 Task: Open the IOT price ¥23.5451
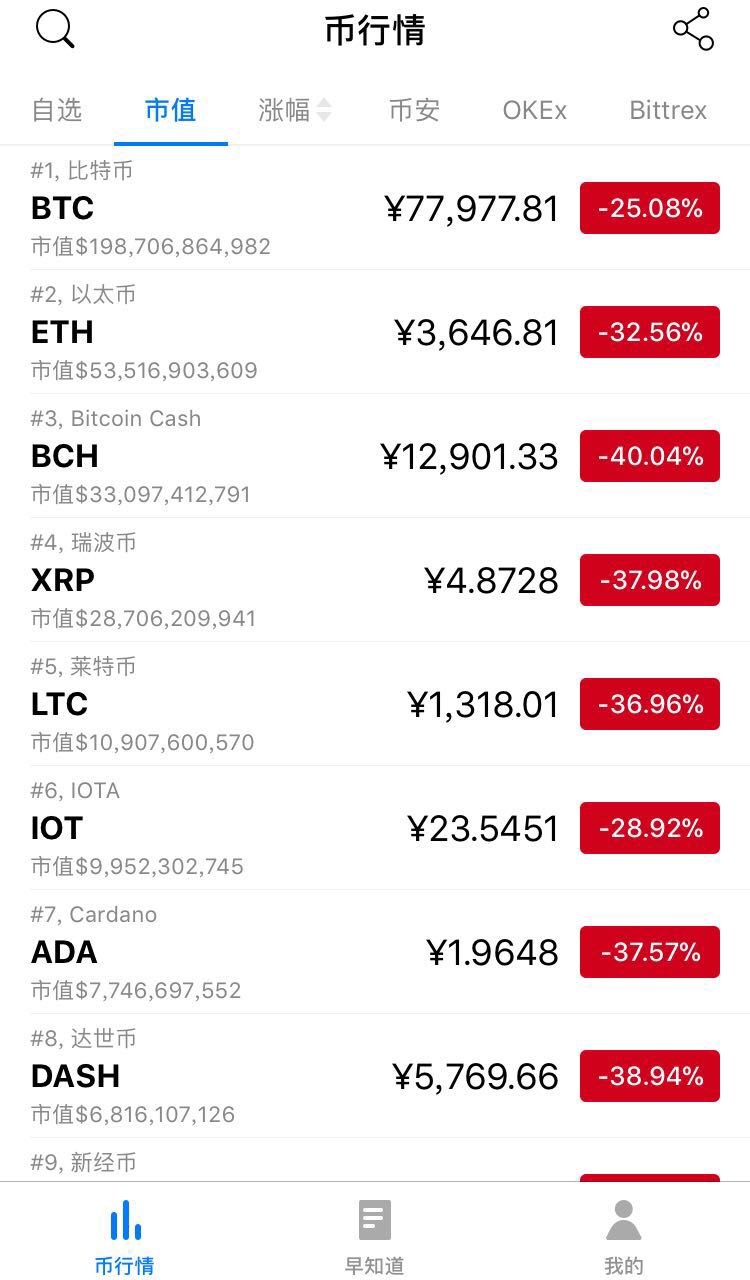pyautogui.click(x=483, y=828)
